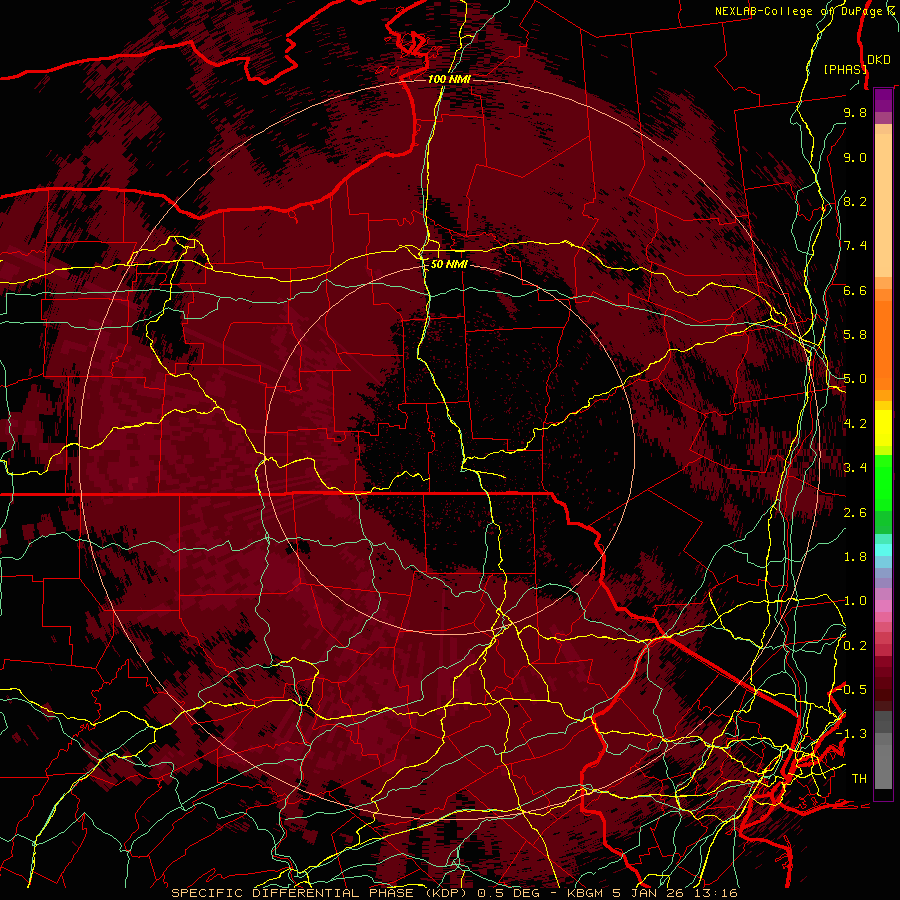
Task: Select the 0.2 legend value
Action: pos(855,646)
